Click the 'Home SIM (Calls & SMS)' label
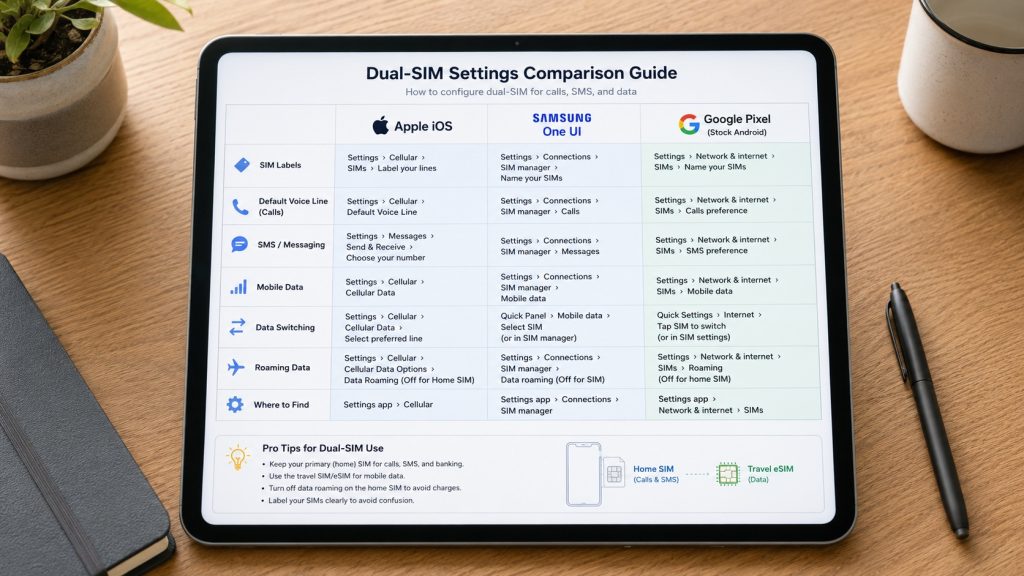The width and height of the screenshot is (1024, 576). 656,474
